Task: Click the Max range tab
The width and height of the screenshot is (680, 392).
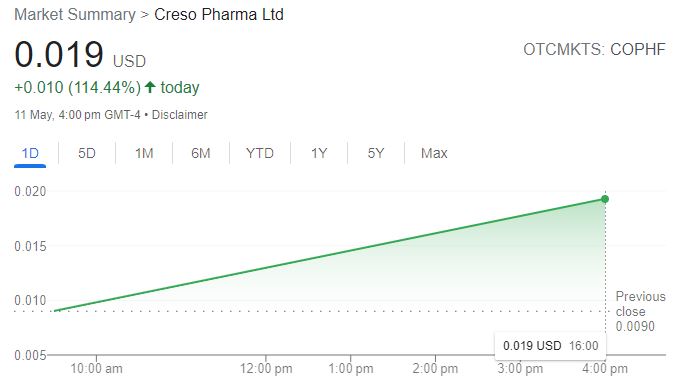Action: [434, 154]
